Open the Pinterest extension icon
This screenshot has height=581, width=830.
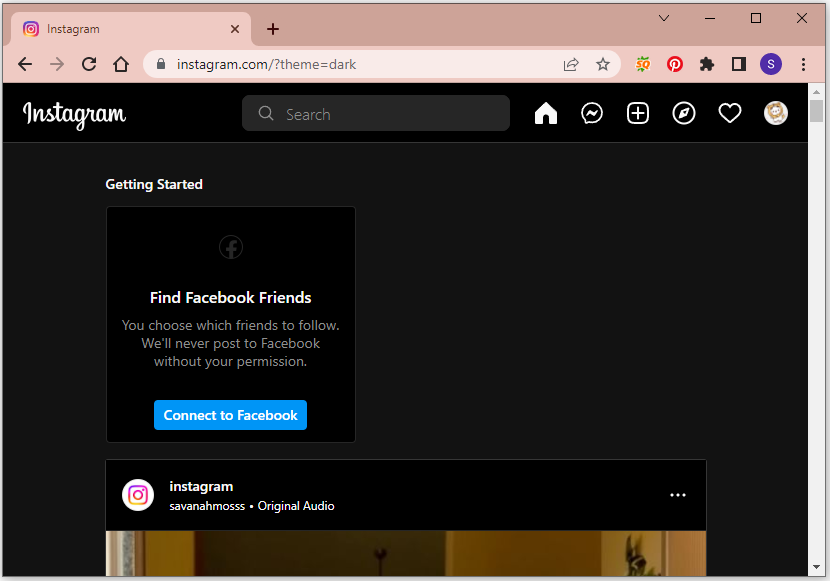[674, 65]
